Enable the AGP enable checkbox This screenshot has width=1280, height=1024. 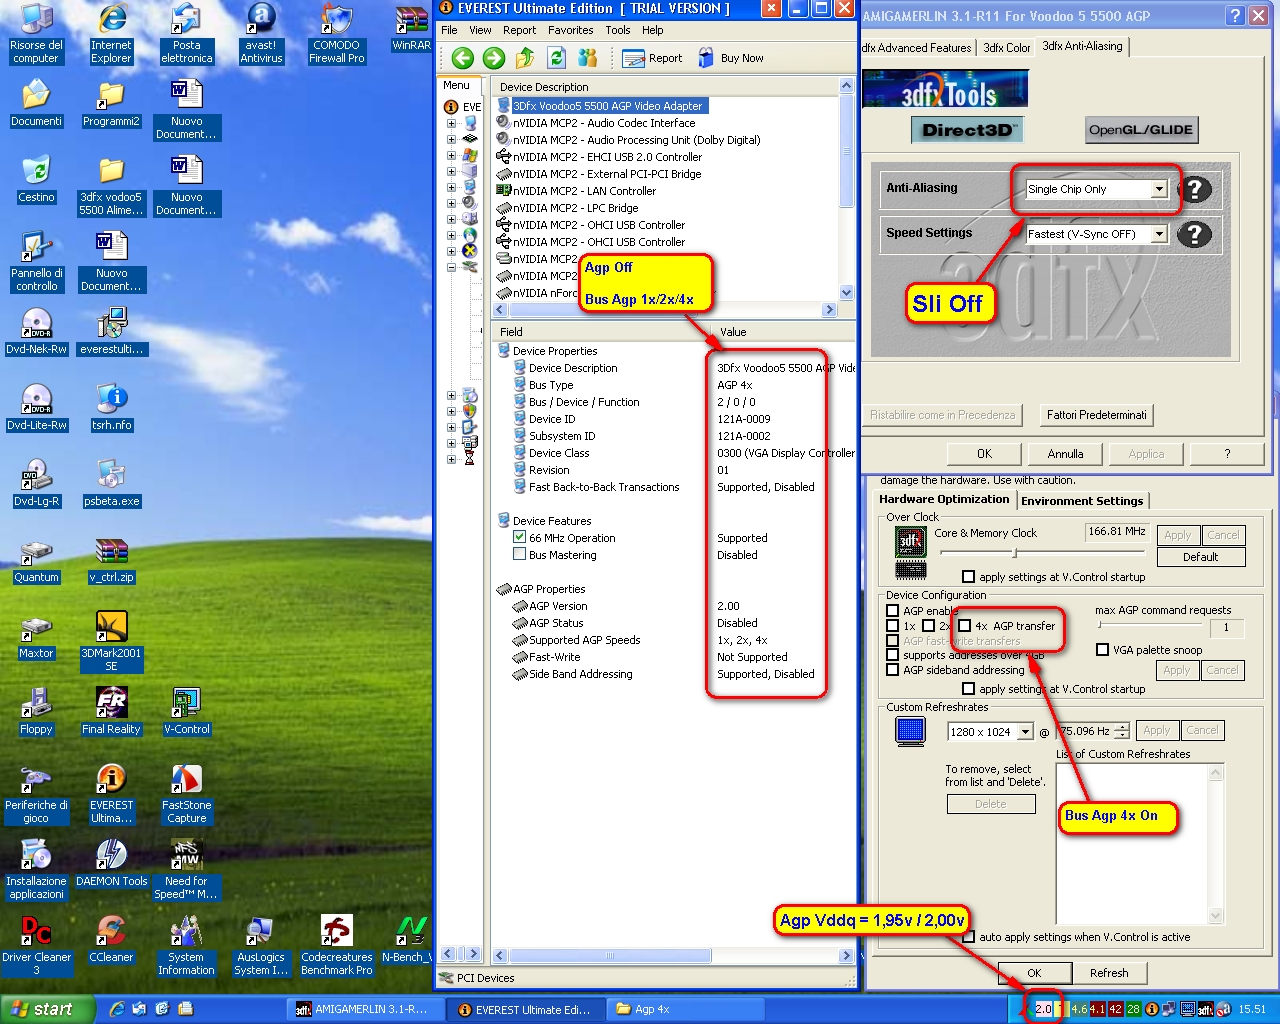[x=893, y=610]
